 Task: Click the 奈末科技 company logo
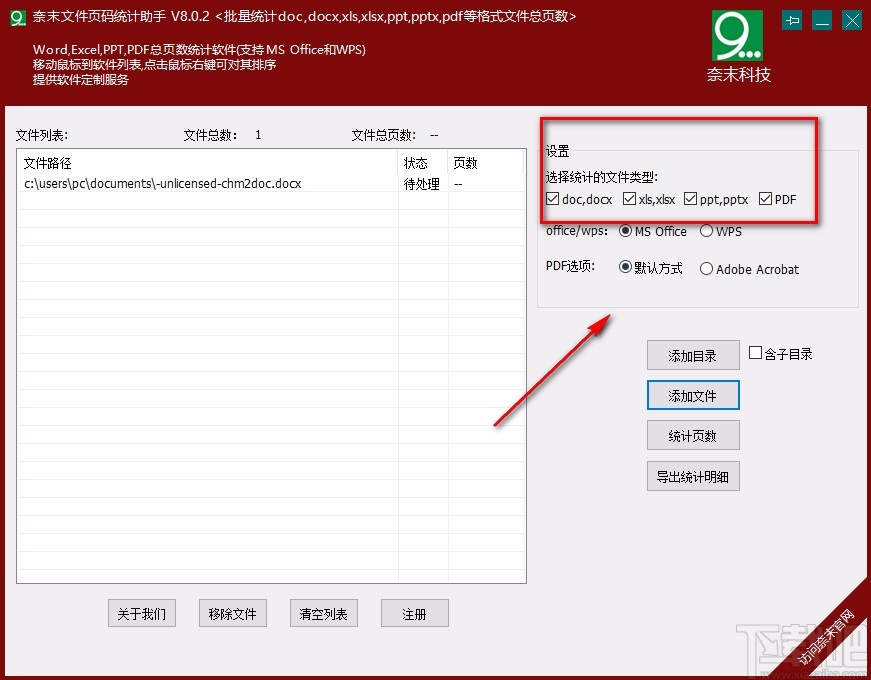738,47
